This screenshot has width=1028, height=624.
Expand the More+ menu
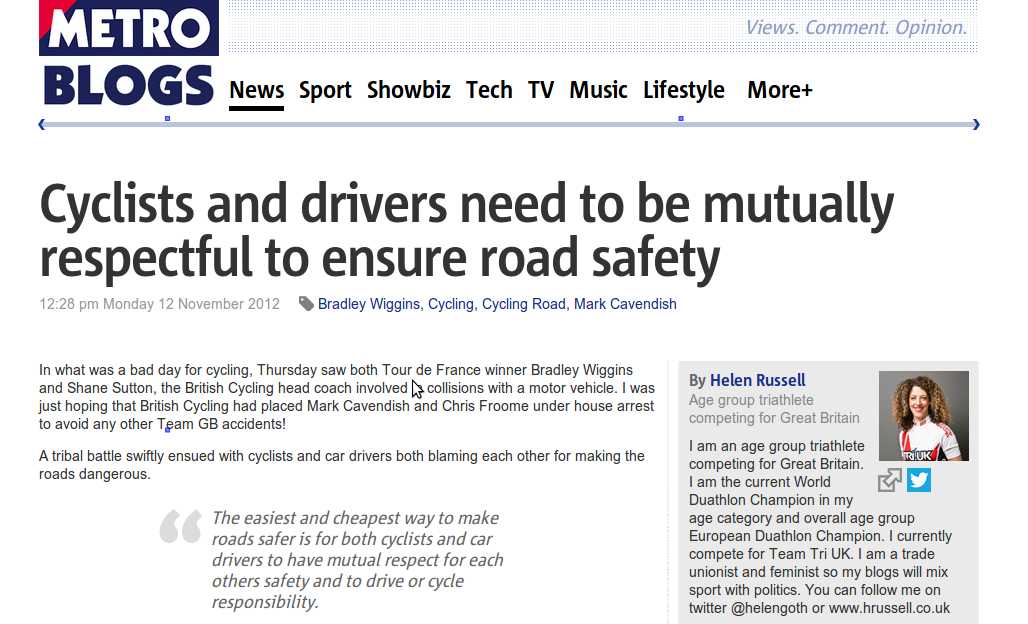pyautogui.click(x=780, y=90)
